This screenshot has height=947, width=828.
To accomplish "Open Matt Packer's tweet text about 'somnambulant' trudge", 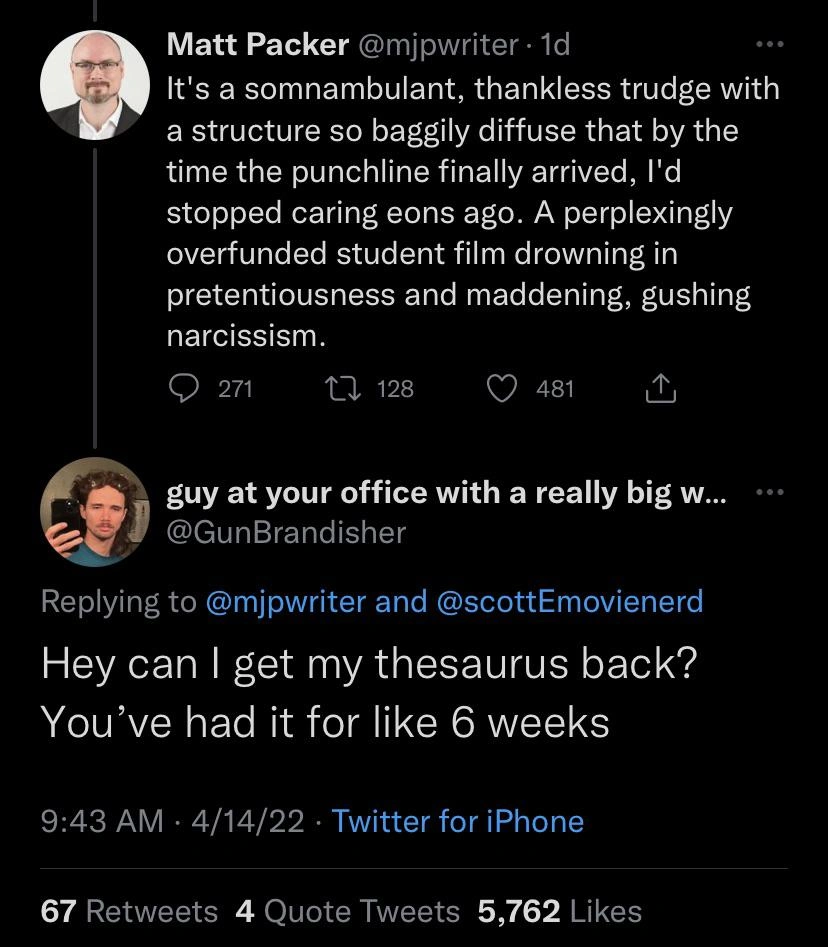I will pos(460,212).
